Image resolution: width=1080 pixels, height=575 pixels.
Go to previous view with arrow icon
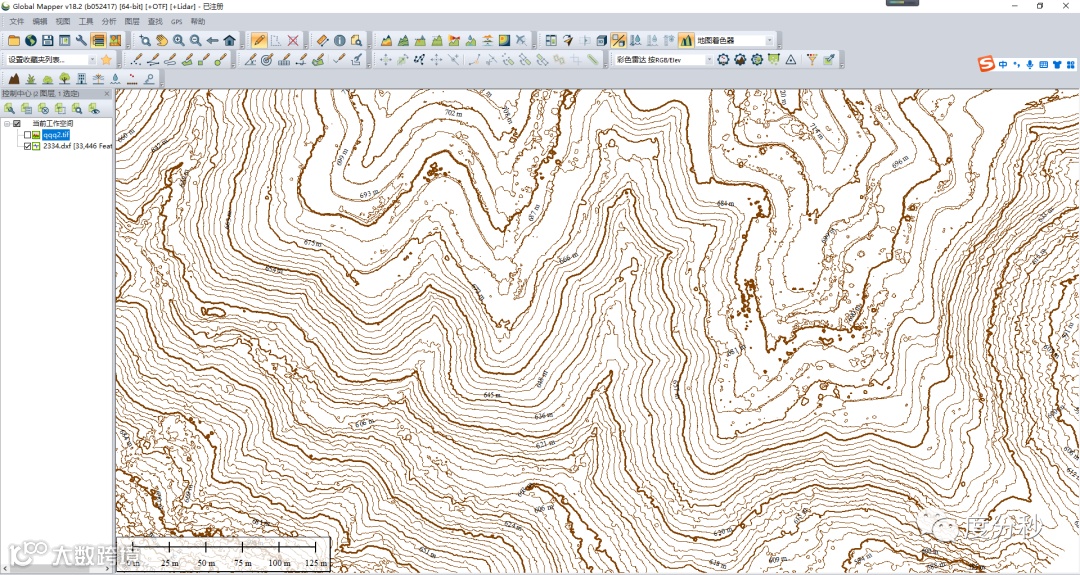[213, 41]
